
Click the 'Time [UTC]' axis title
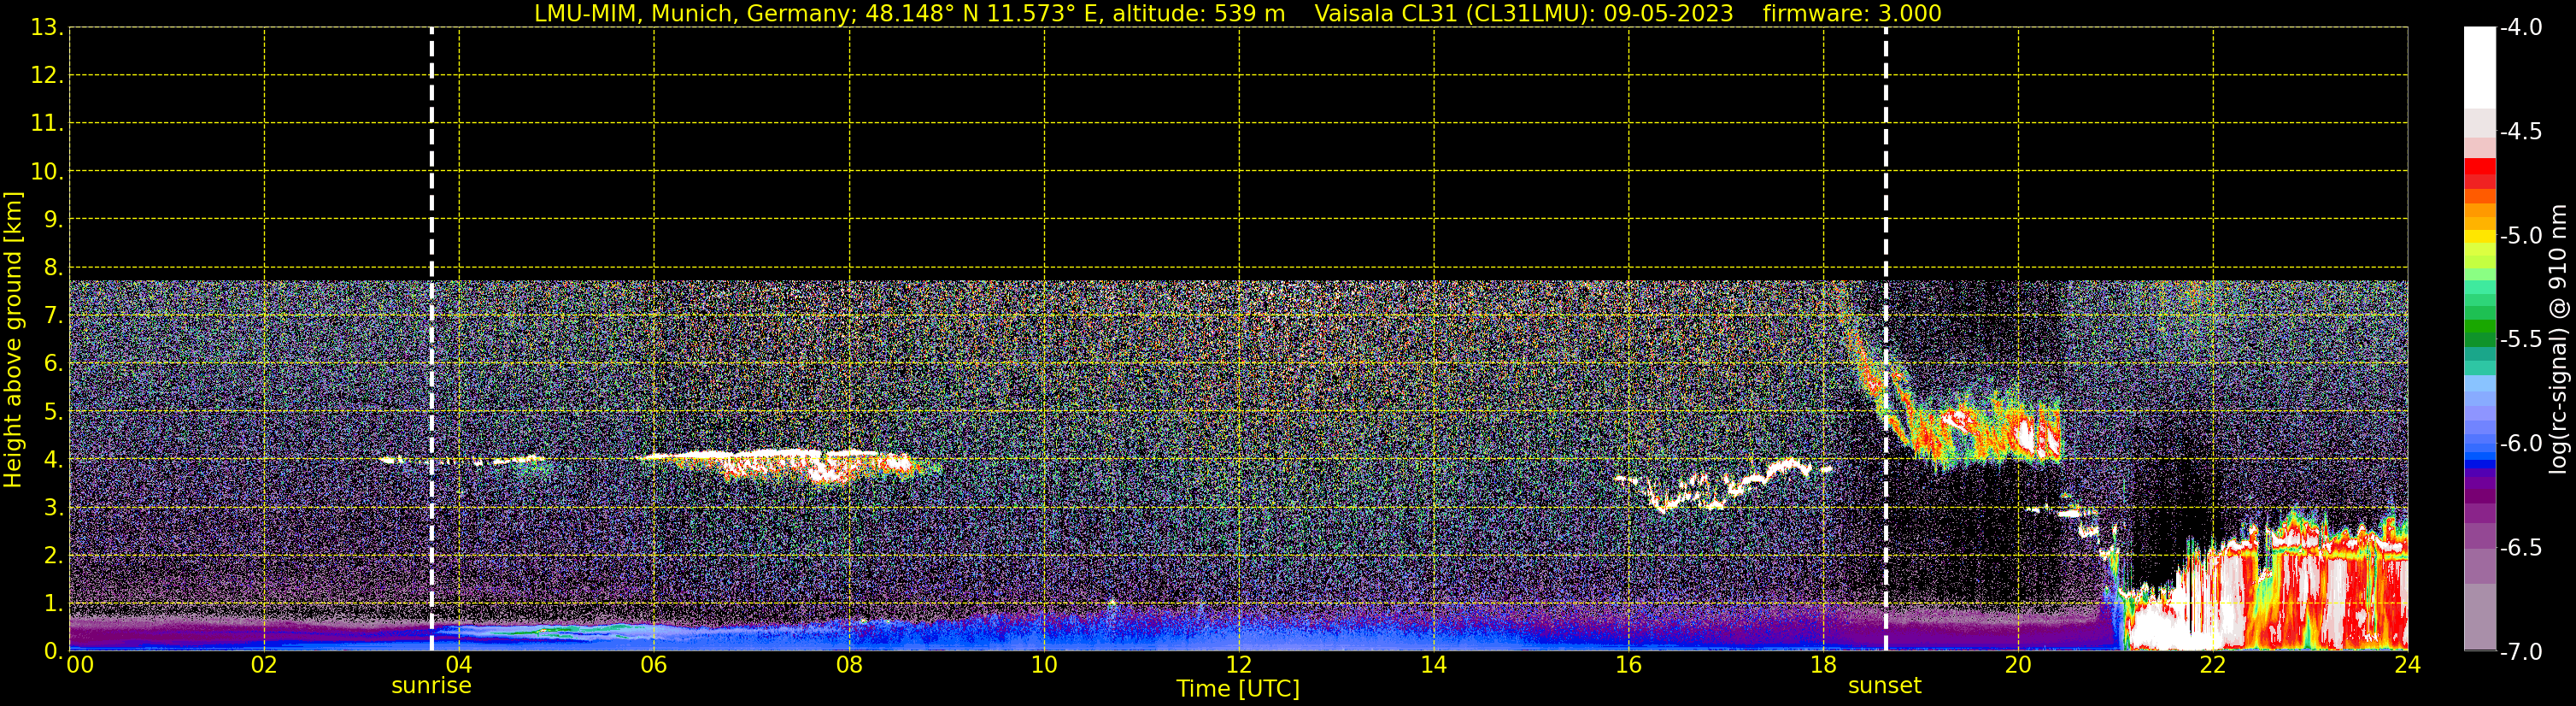1238,689
